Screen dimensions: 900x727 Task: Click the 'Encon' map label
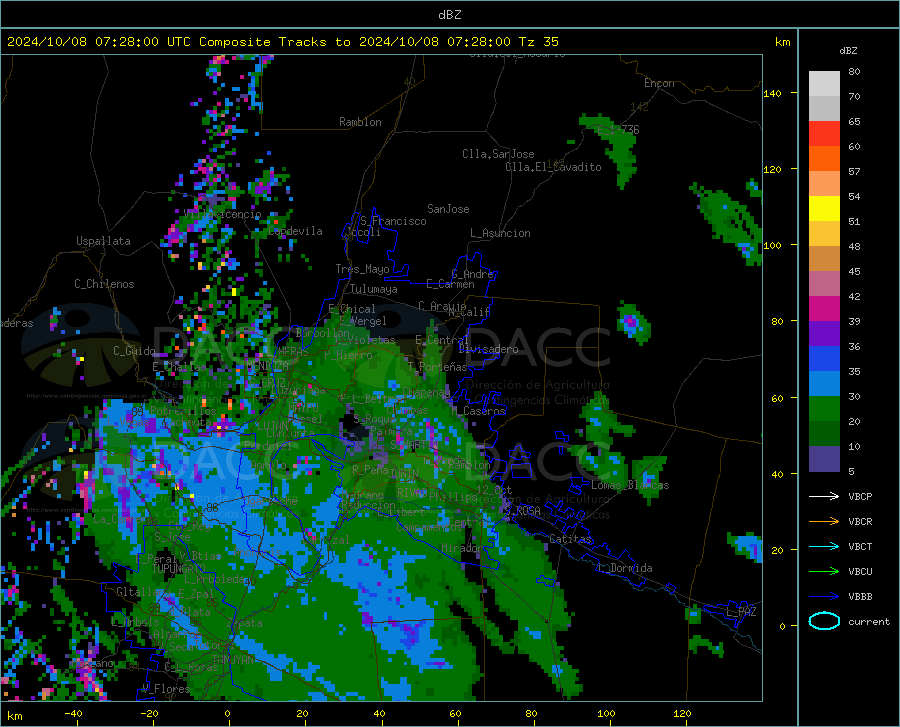[659, 83]
